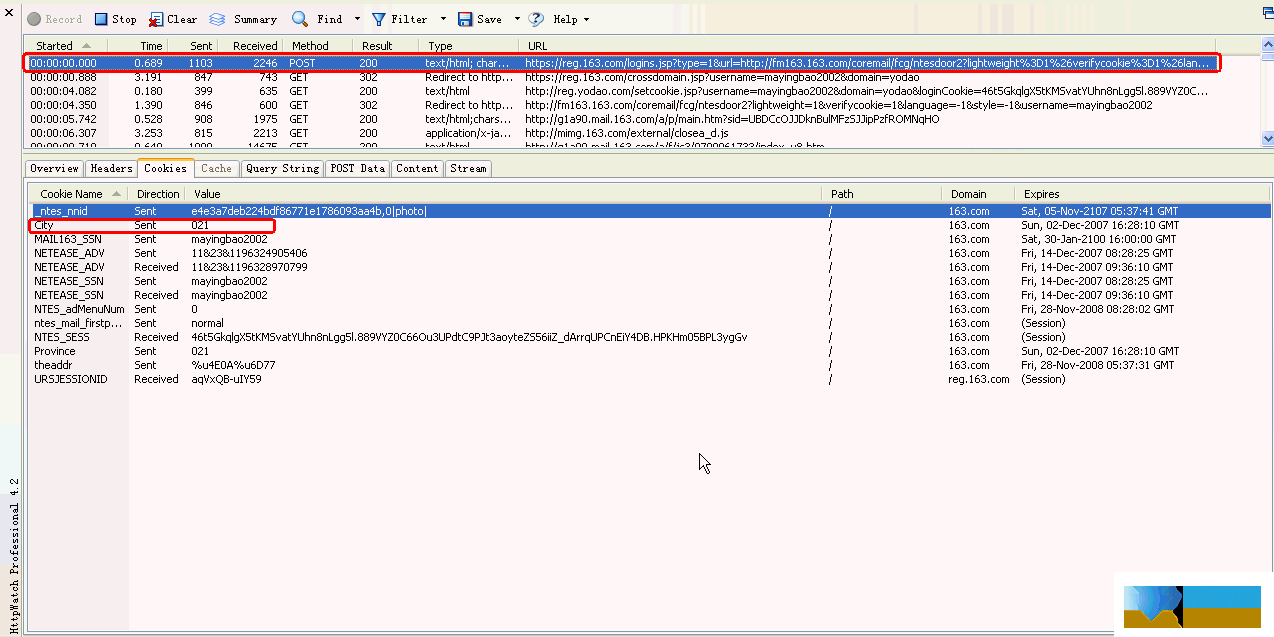Select the mimg.163.com closea_d.js request
This screenshot has height=637, width=1274.
click(620, 133)
